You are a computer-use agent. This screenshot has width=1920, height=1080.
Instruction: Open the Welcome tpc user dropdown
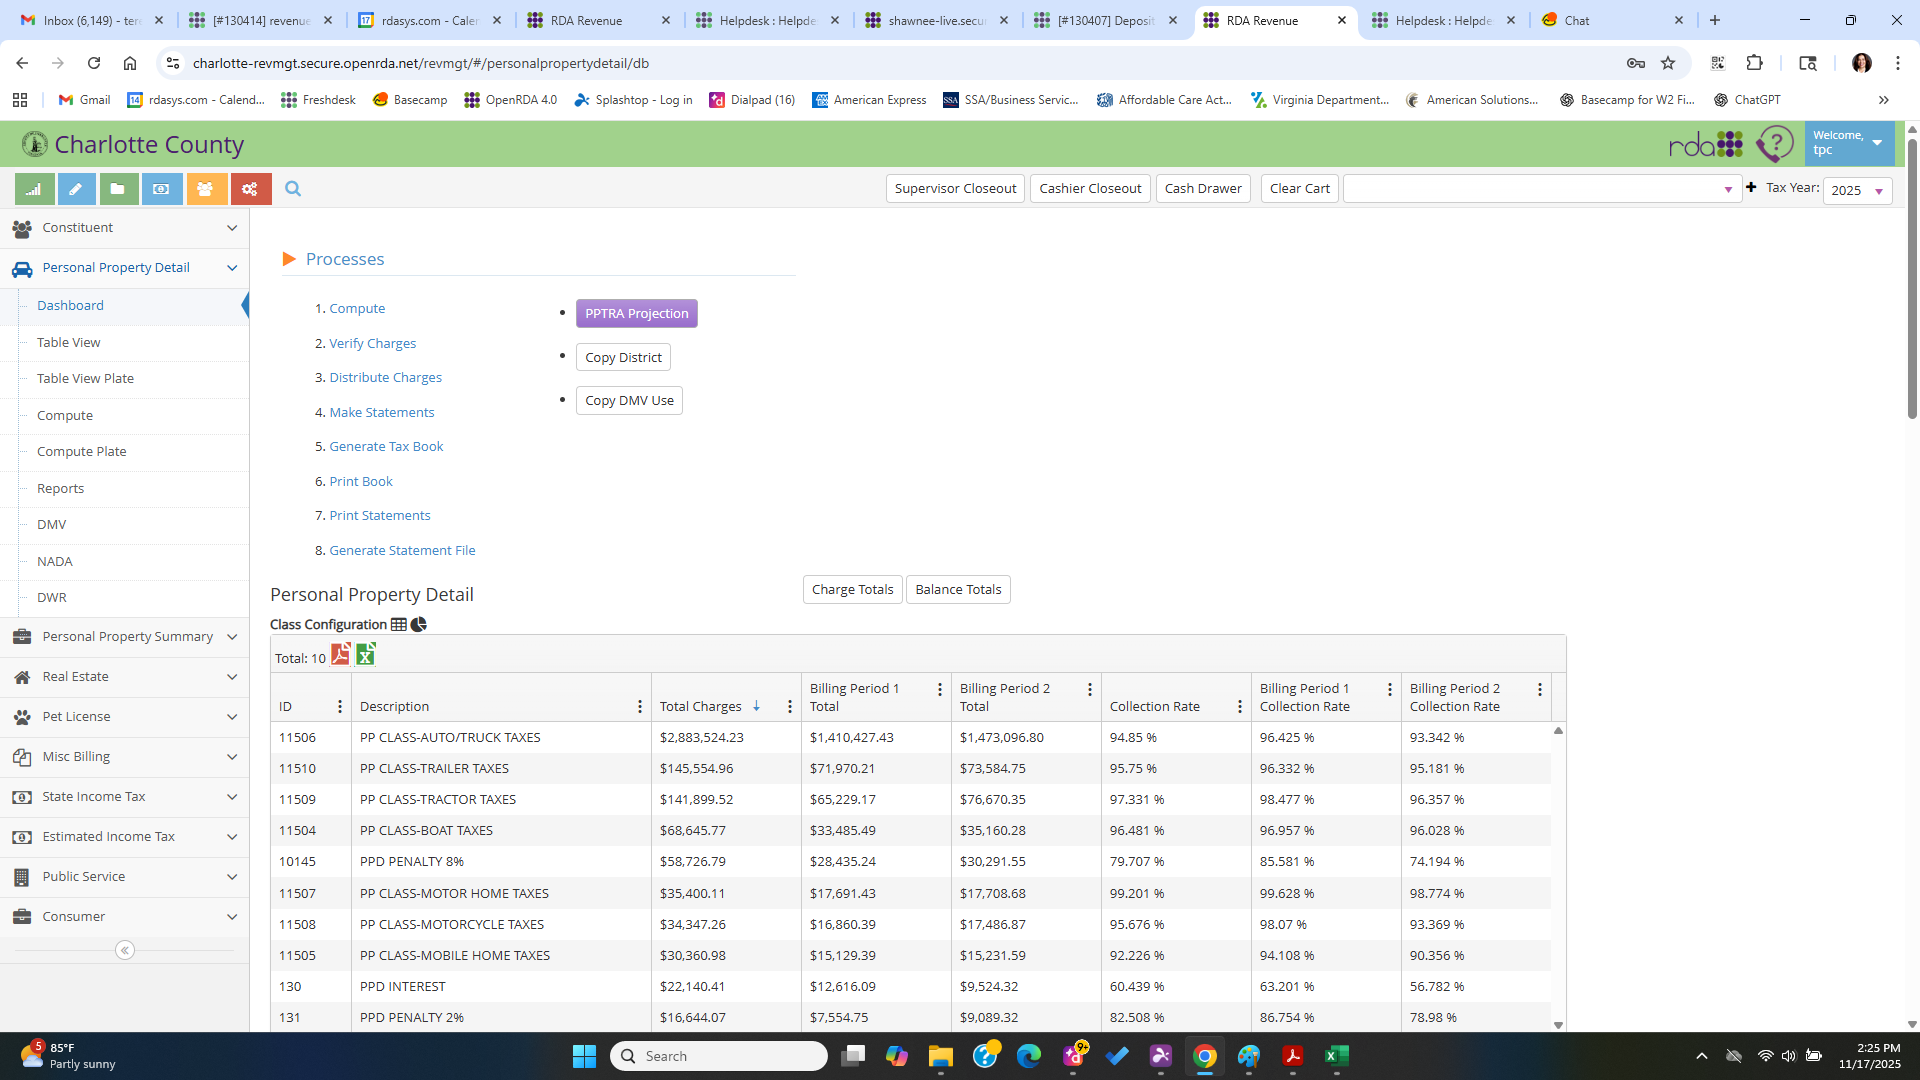pyautogui.click(x=1848, y=143)
